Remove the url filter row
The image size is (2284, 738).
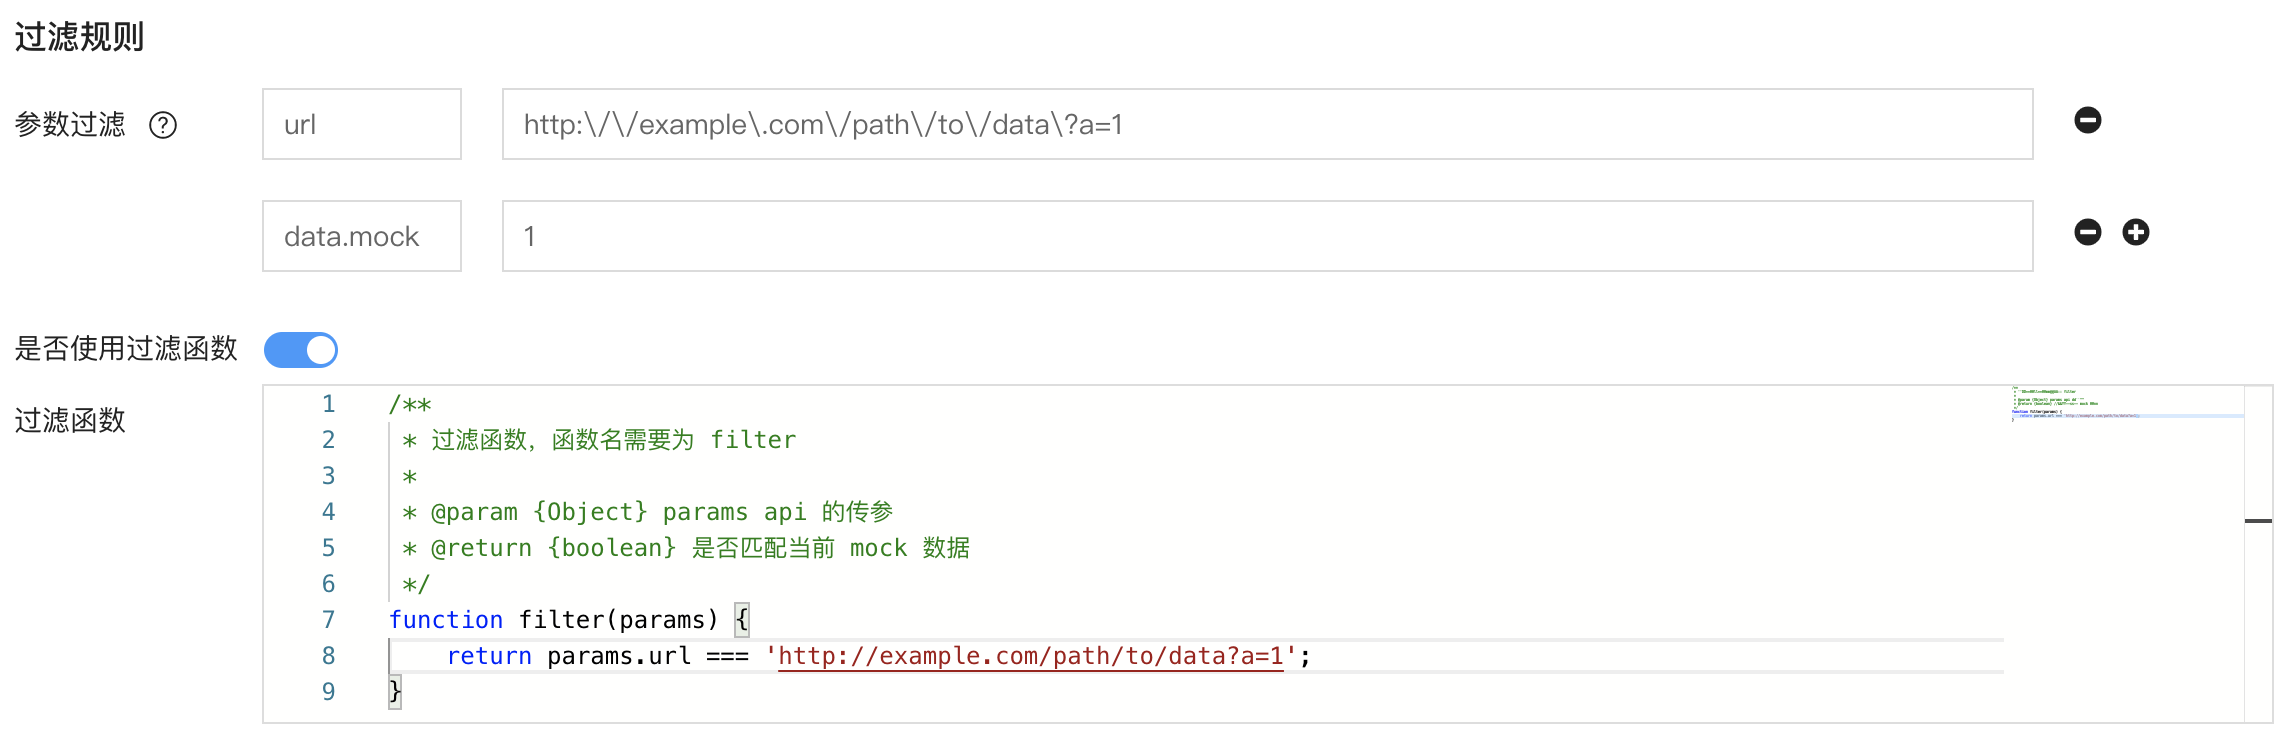pyautogui.click(x=2087, y=120)
